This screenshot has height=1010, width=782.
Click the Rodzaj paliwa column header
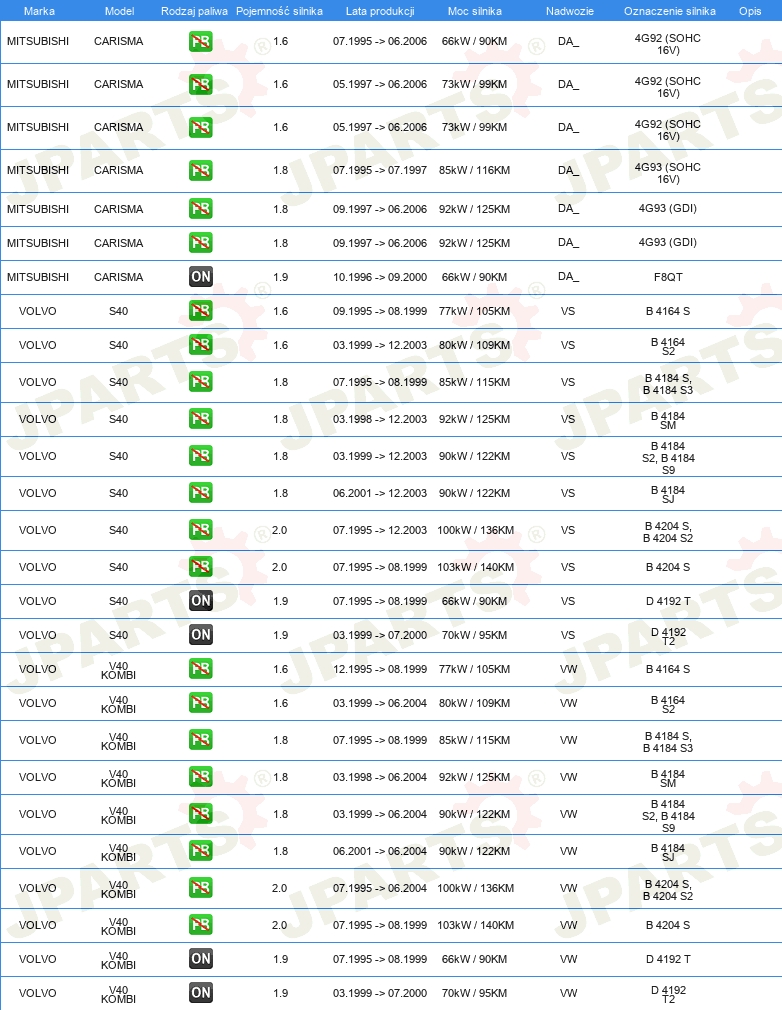[x=195, y=11]
